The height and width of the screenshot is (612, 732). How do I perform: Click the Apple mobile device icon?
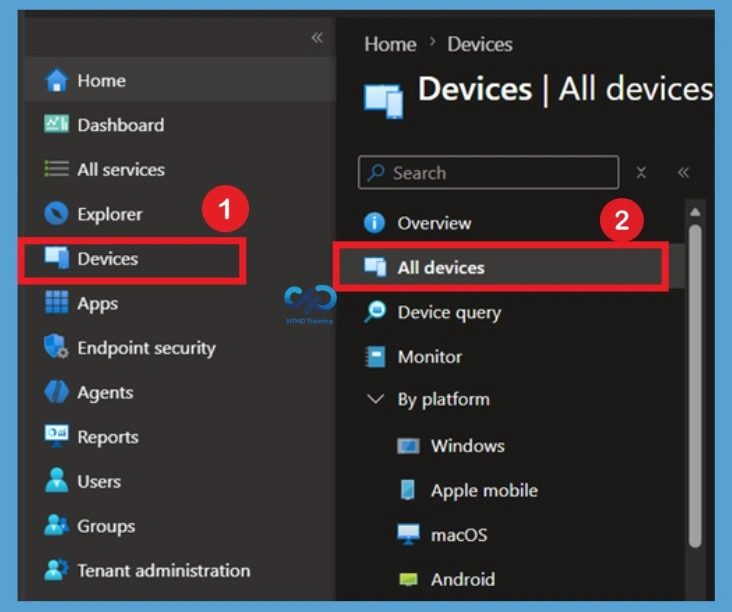pyautogui.click(x=408, y=490)
